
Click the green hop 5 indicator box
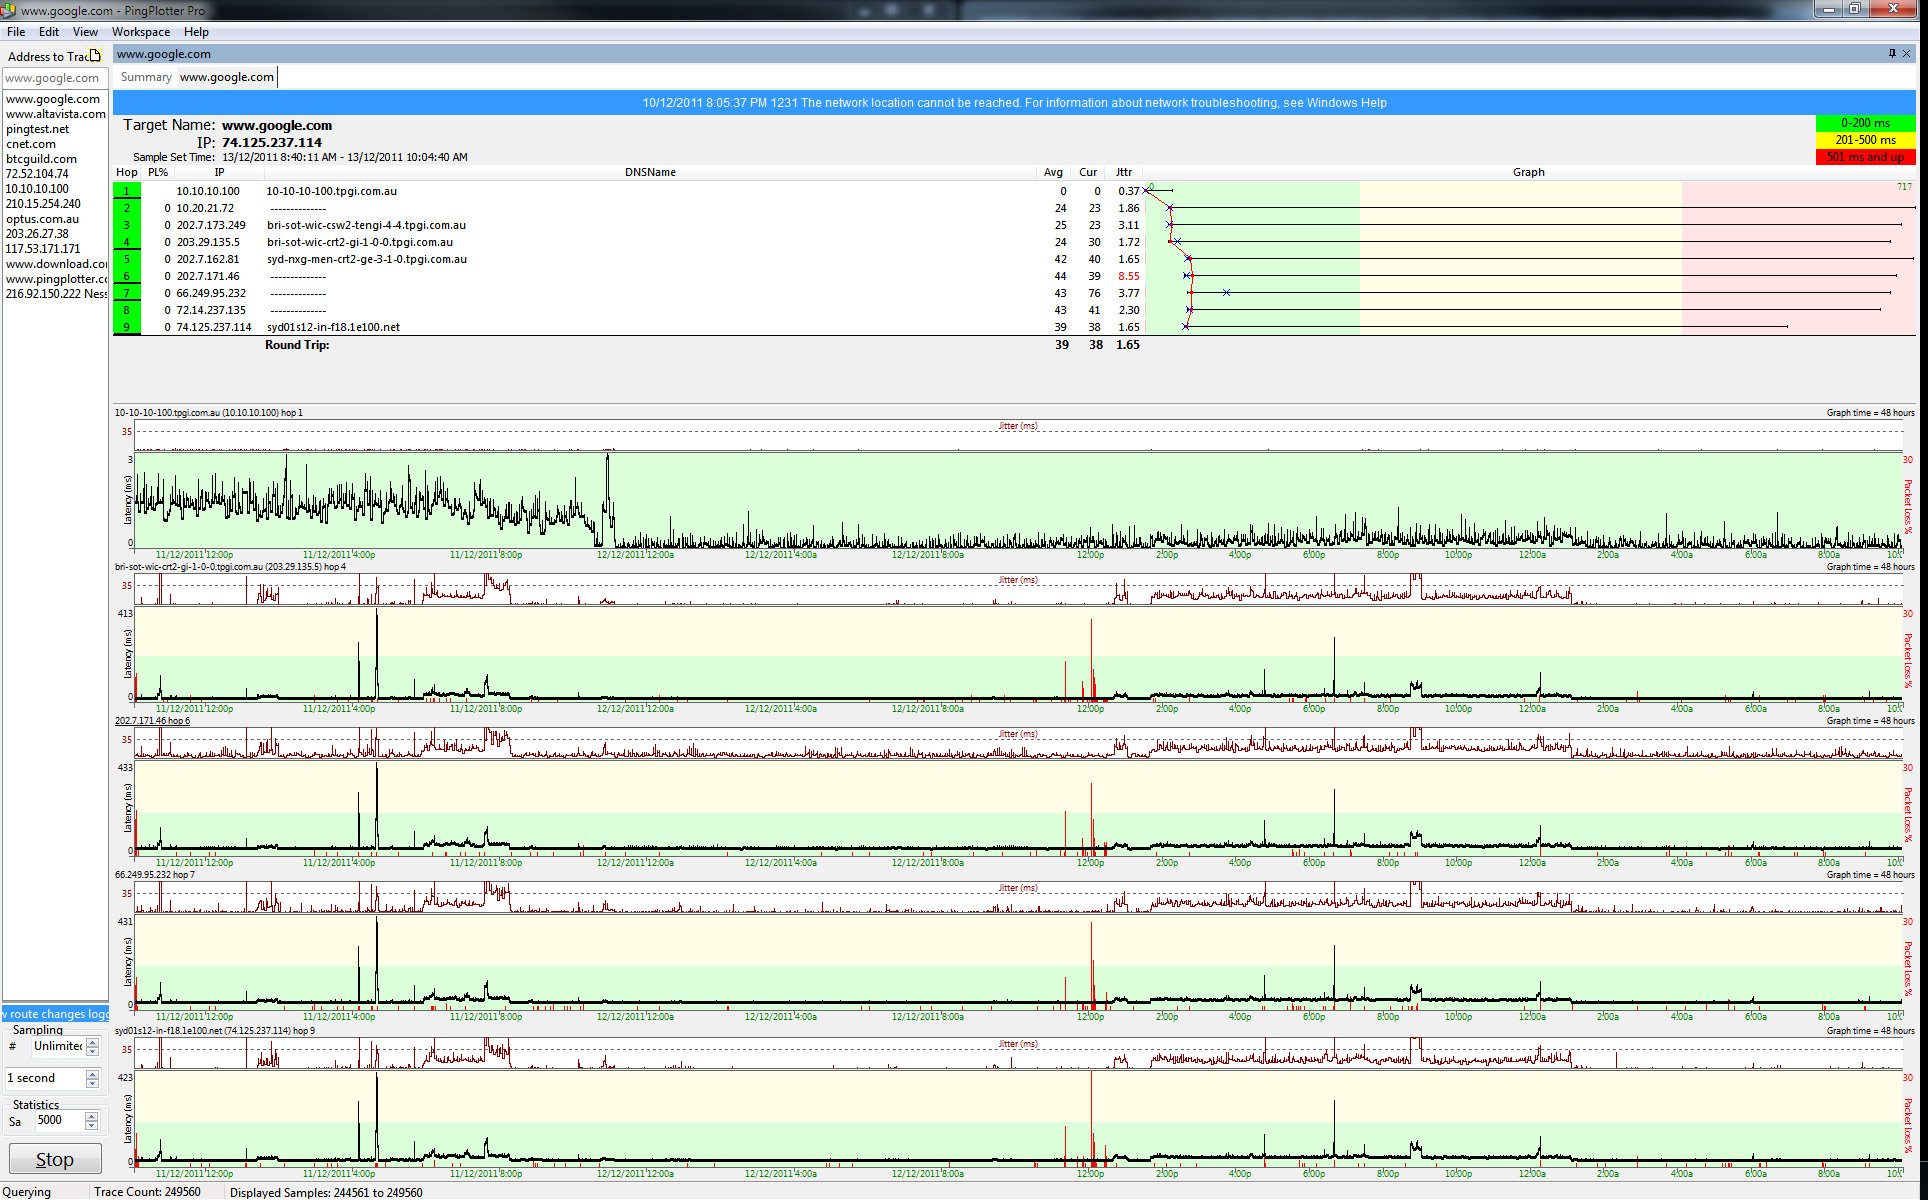126,259
